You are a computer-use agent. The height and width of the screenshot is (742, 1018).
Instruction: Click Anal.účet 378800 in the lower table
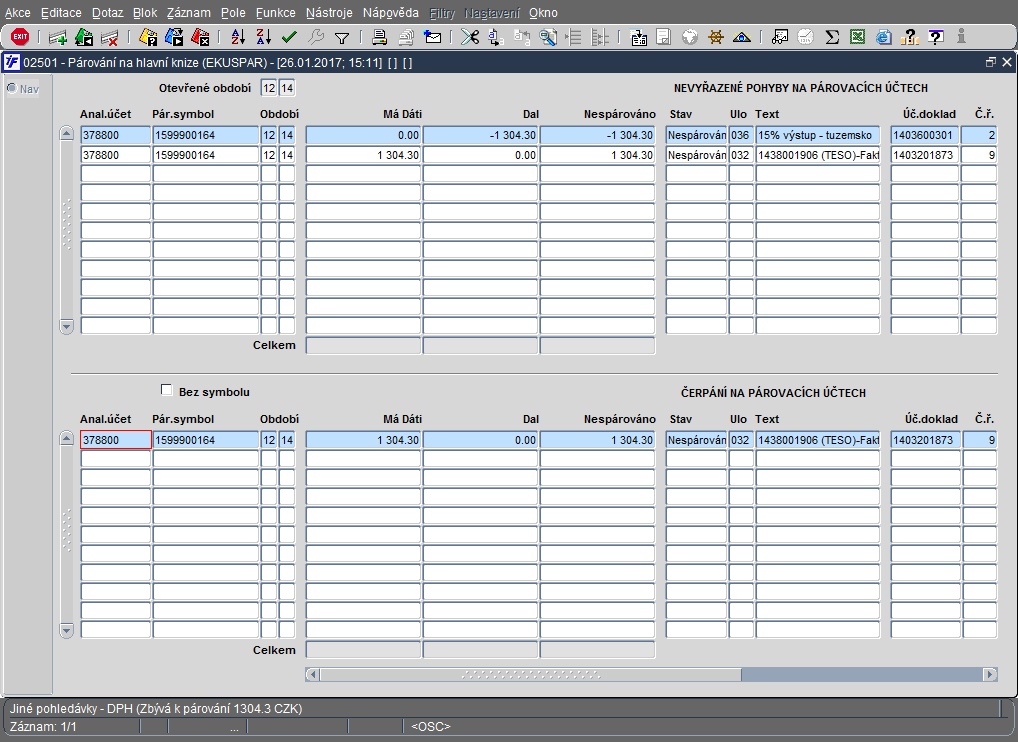tap(116, 439)
